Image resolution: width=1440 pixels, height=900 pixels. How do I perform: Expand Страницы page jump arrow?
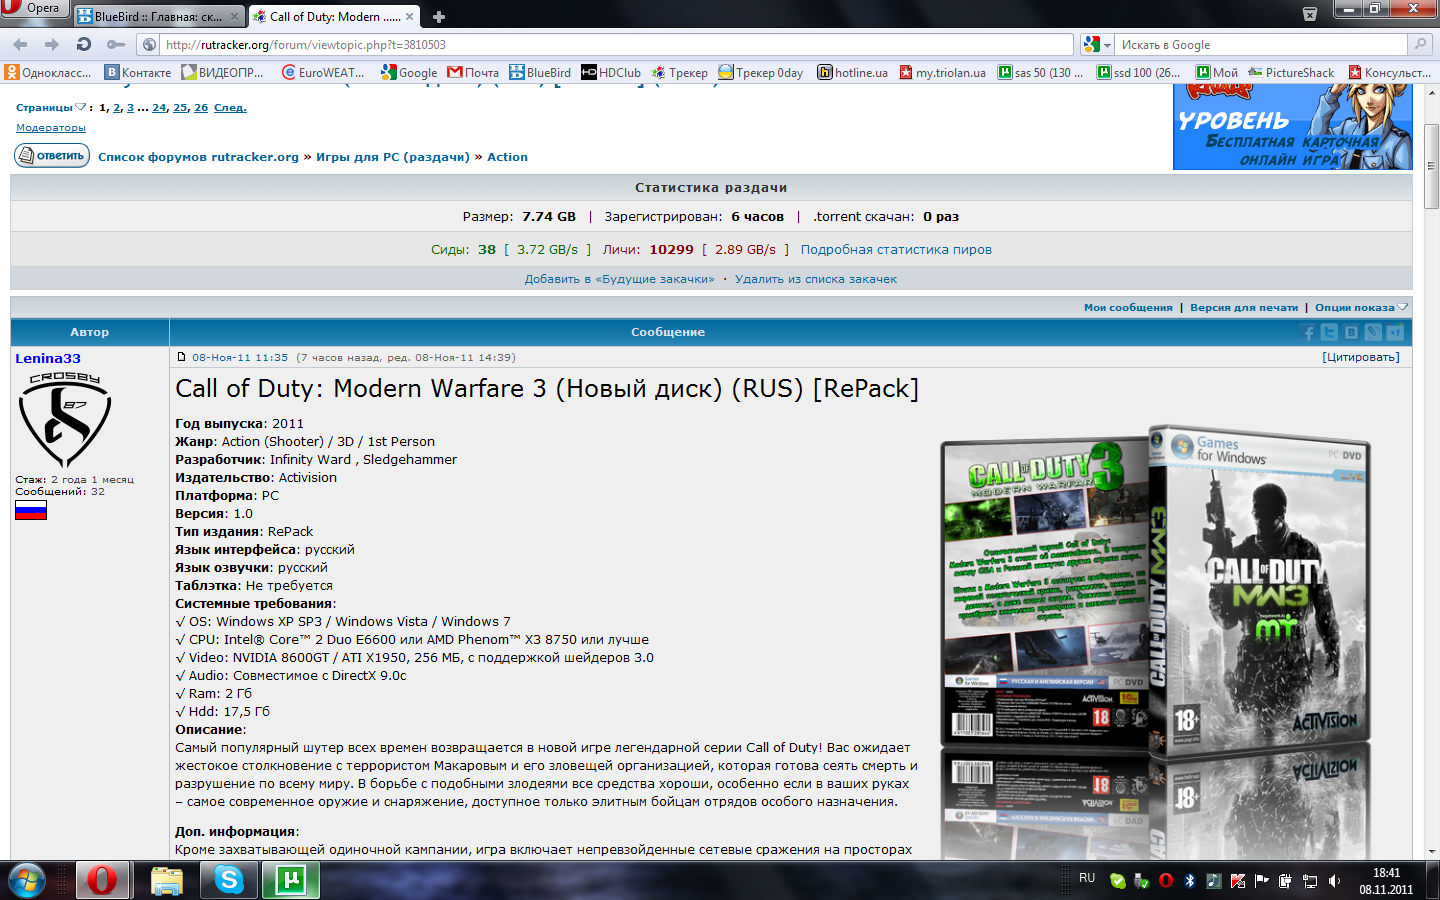80,107
